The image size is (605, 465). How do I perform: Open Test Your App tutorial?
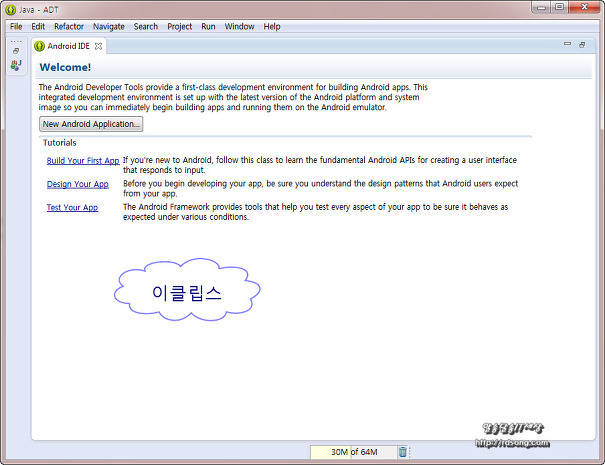click(x=72, y=207)
